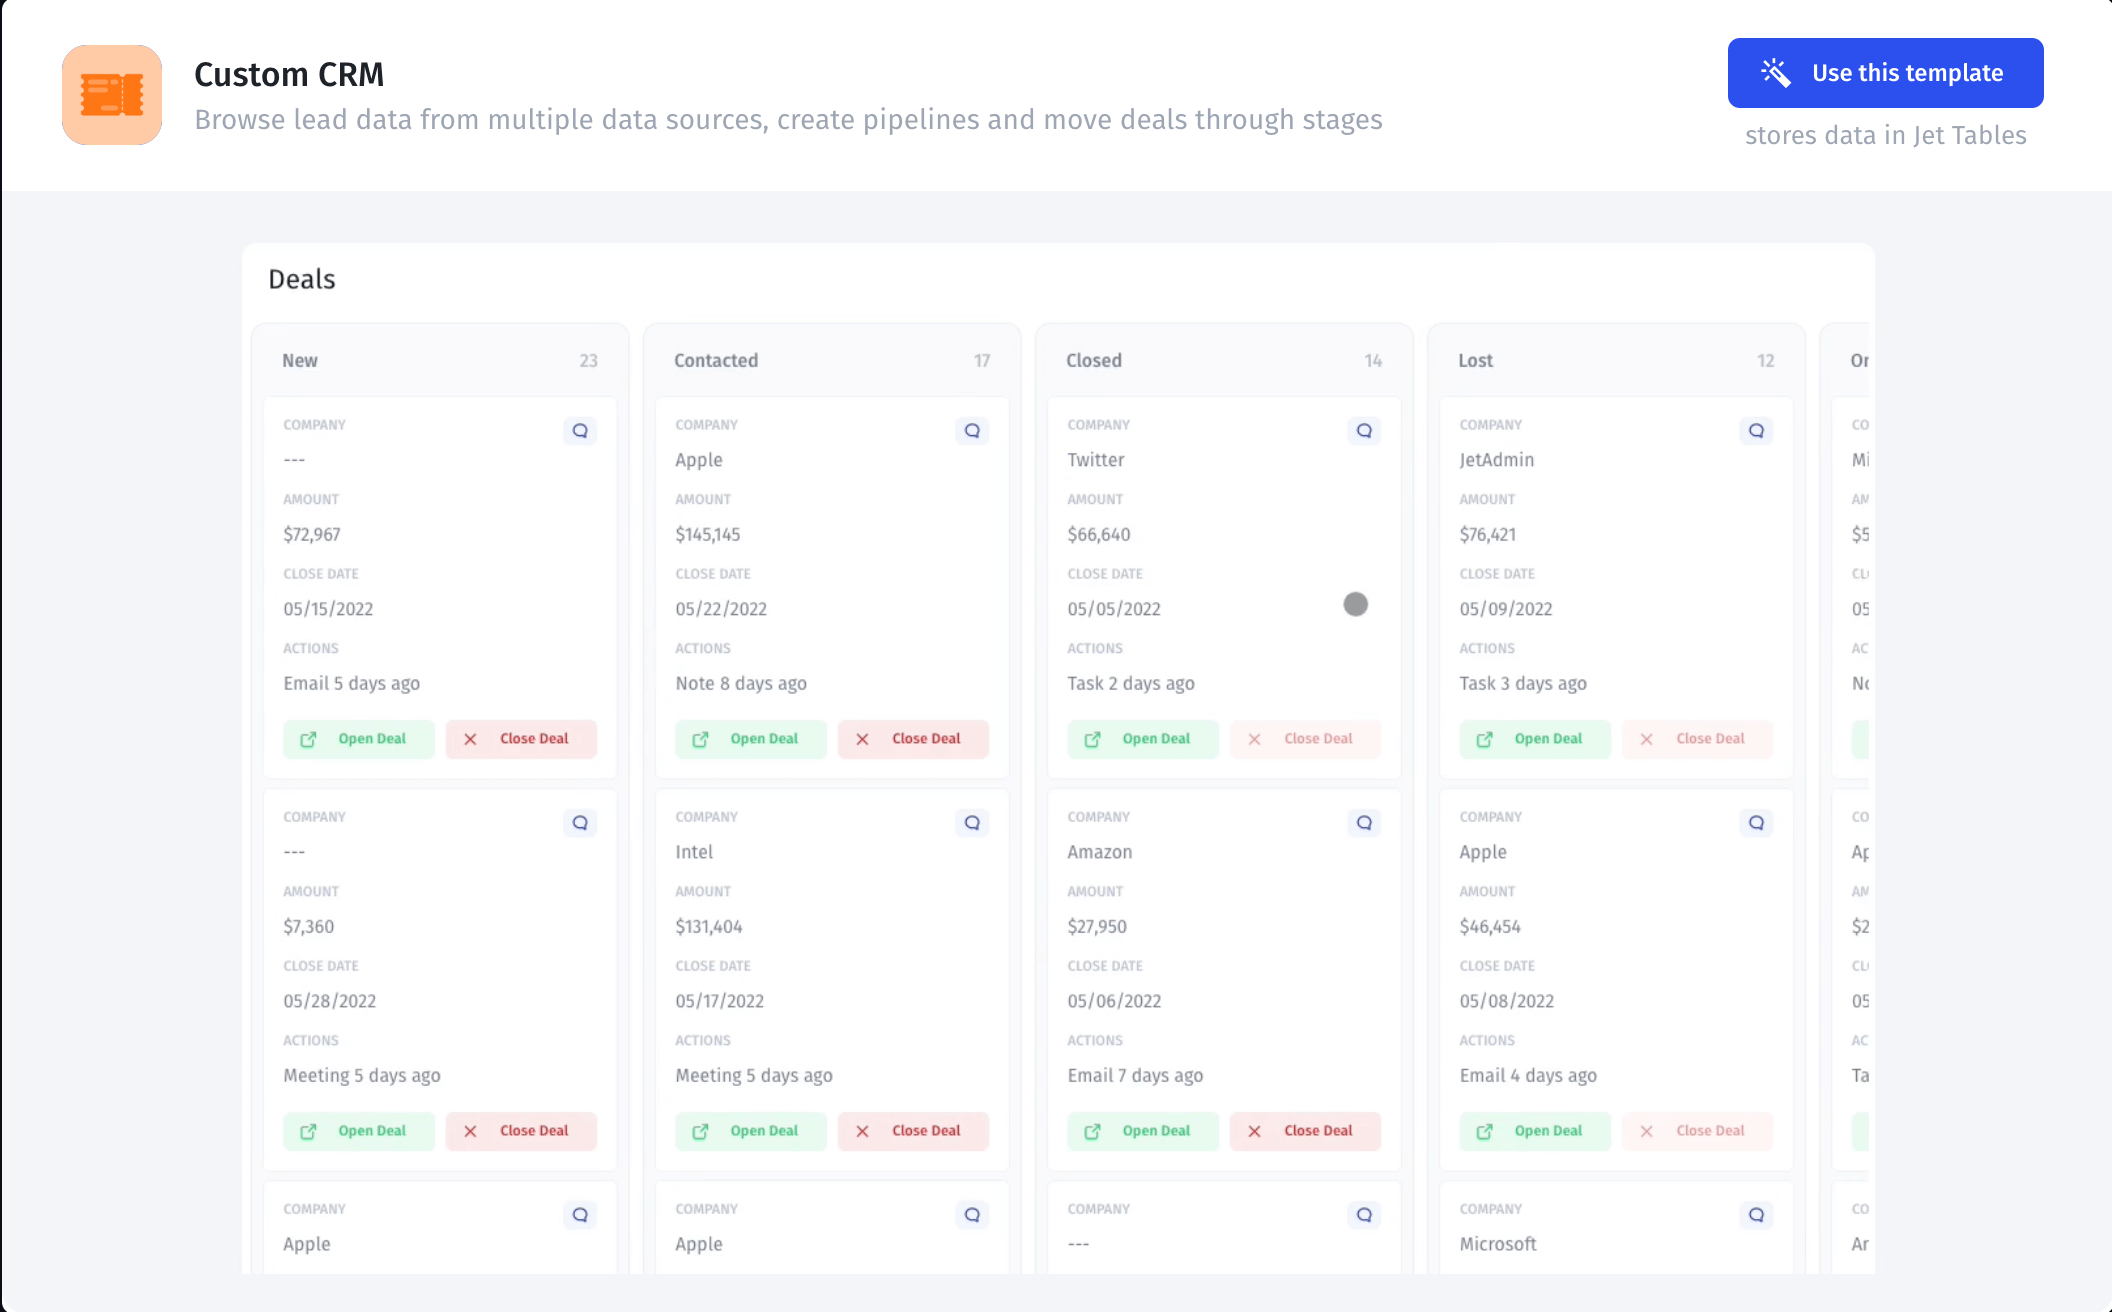Click the search icon on the Twitter deal card
The width and height of the screenshot is (2112, 1312).
(1364, 430)
